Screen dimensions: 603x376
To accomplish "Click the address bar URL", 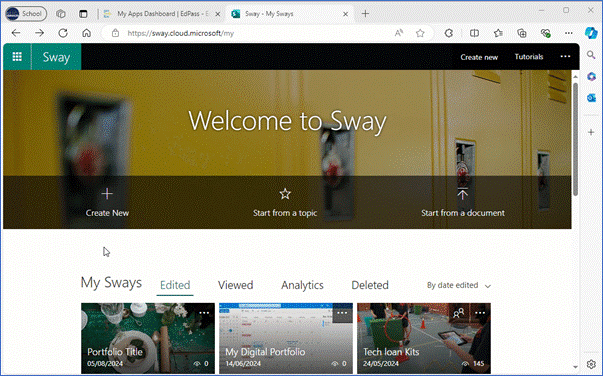I will click(181, 33).
